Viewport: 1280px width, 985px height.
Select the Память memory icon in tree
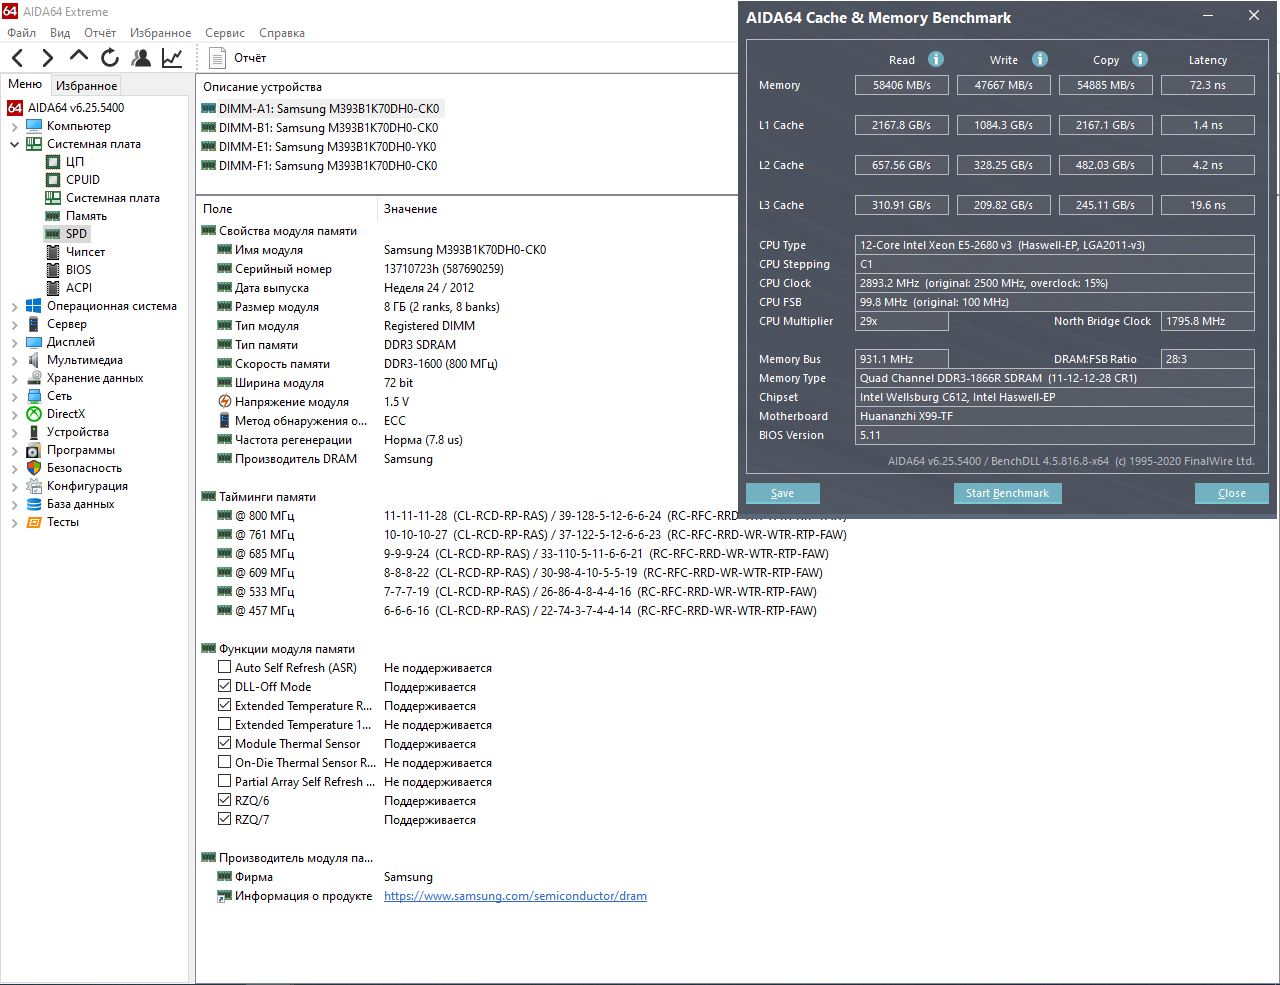point(53,216)
